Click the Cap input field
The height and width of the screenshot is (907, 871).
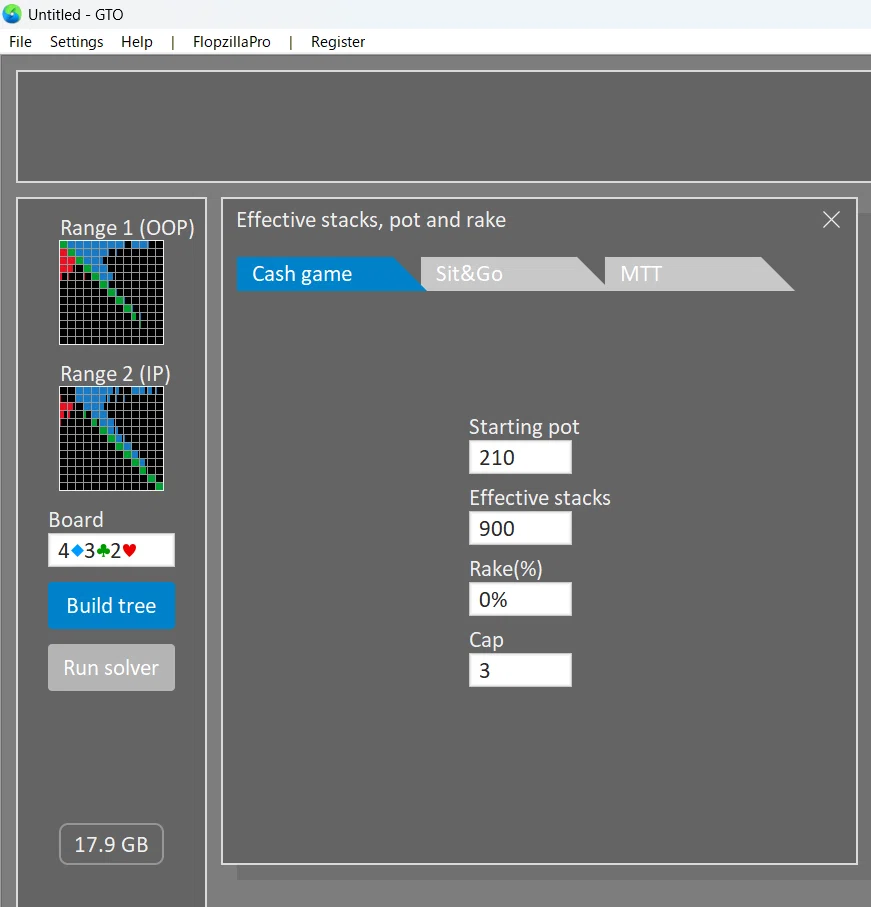point(521,670)
